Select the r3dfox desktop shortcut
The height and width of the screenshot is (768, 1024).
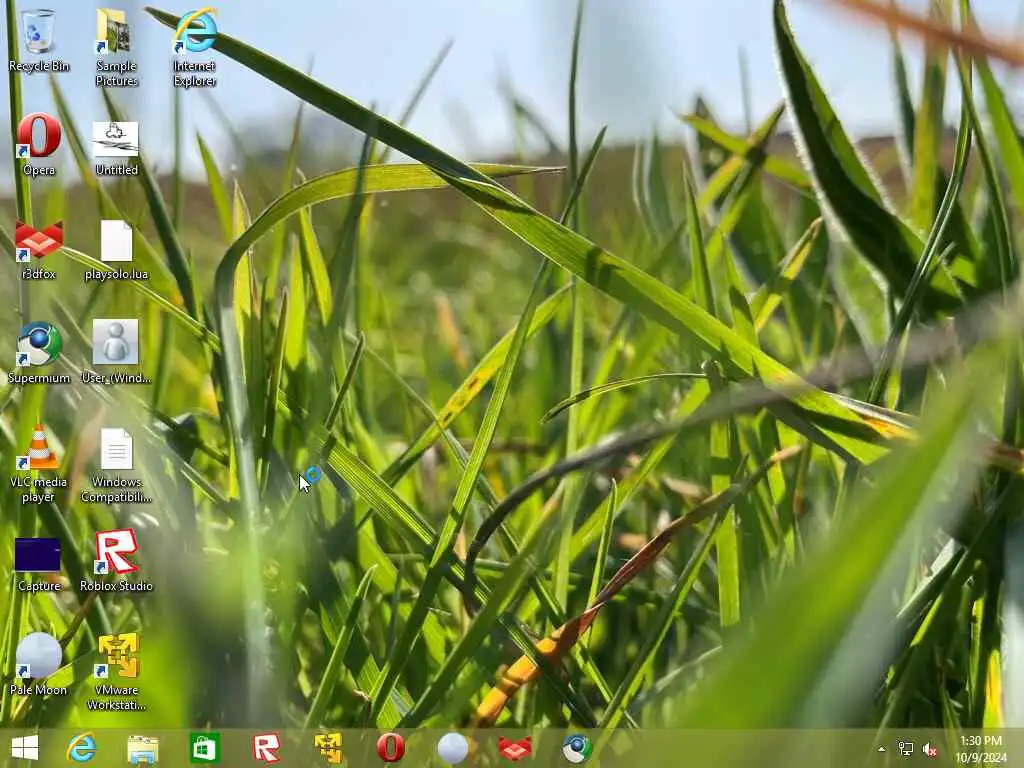point(39,250)
